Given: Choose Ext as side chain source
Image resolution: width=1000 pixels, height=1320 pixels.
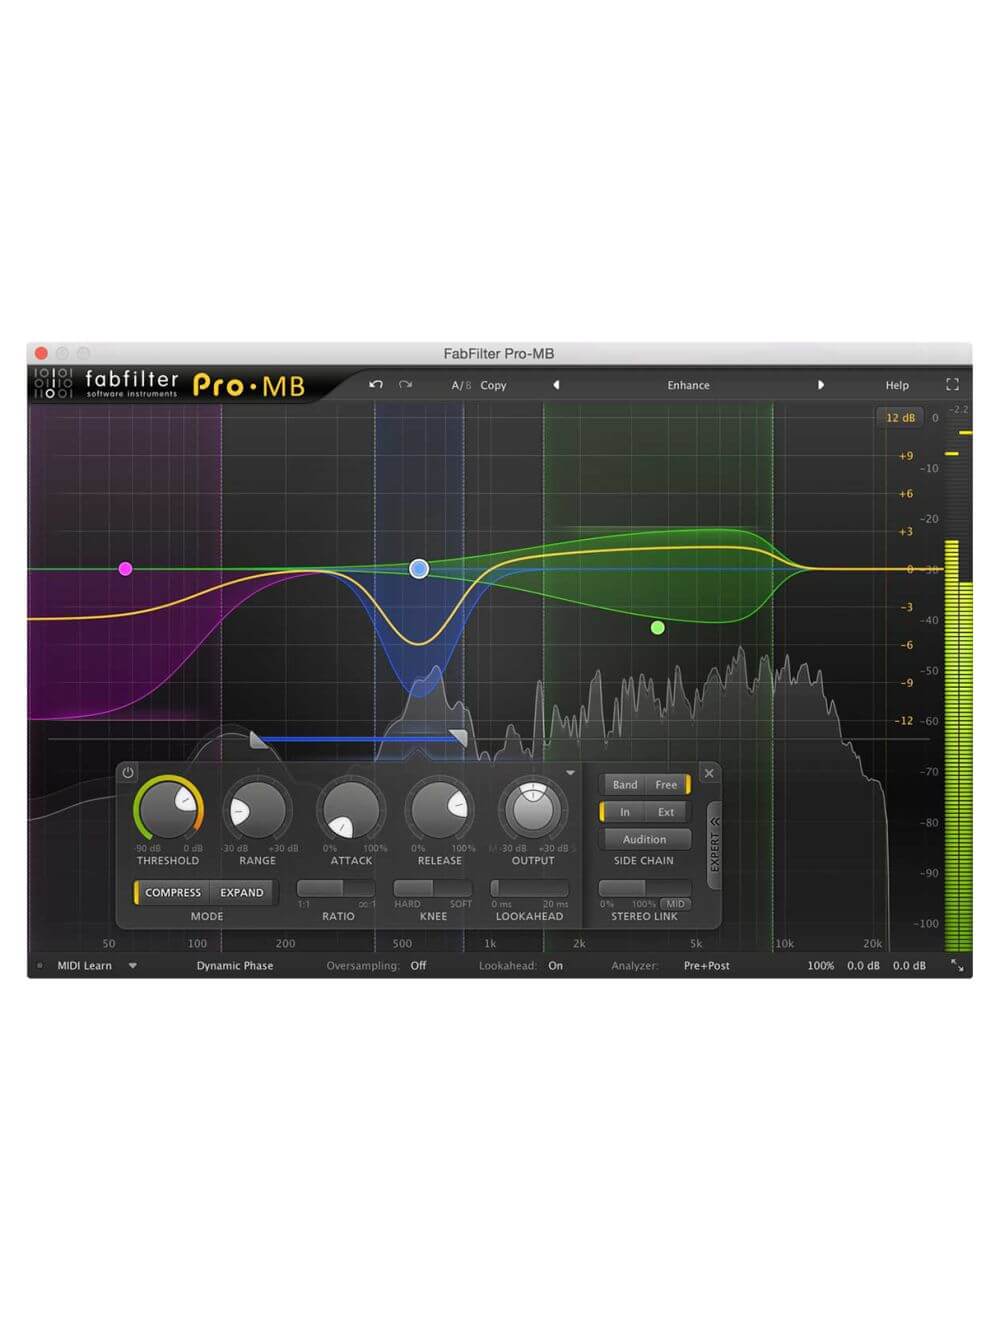Looking at the screenshot, I should pos(666,812).
